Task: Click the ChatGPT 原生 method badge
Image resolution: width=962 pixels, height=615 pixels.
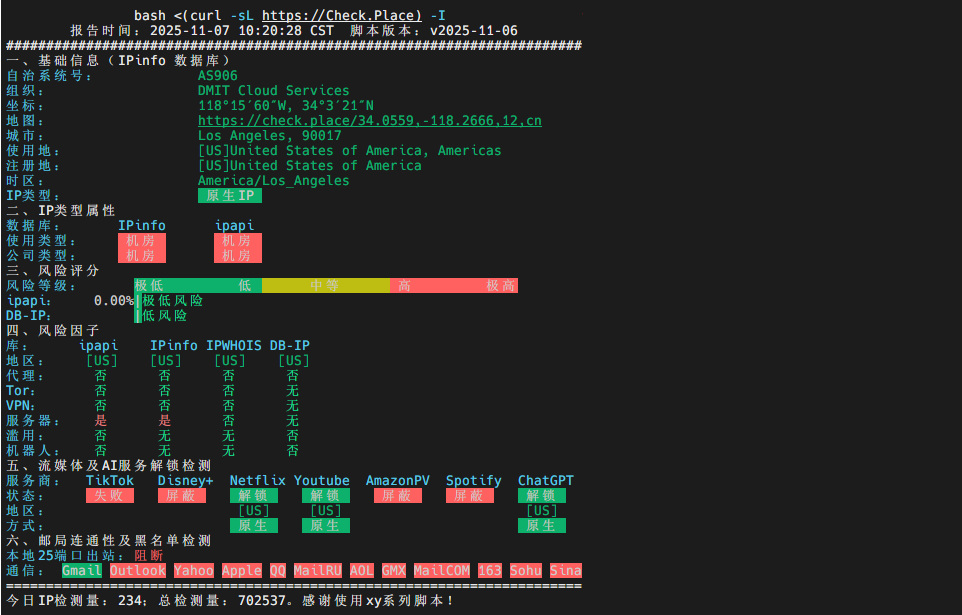Action: coord(542,526)
